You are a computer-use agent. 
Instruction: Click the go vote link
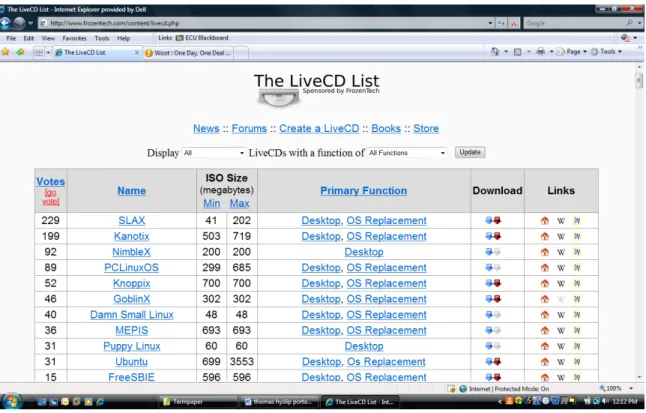(51, 197)
